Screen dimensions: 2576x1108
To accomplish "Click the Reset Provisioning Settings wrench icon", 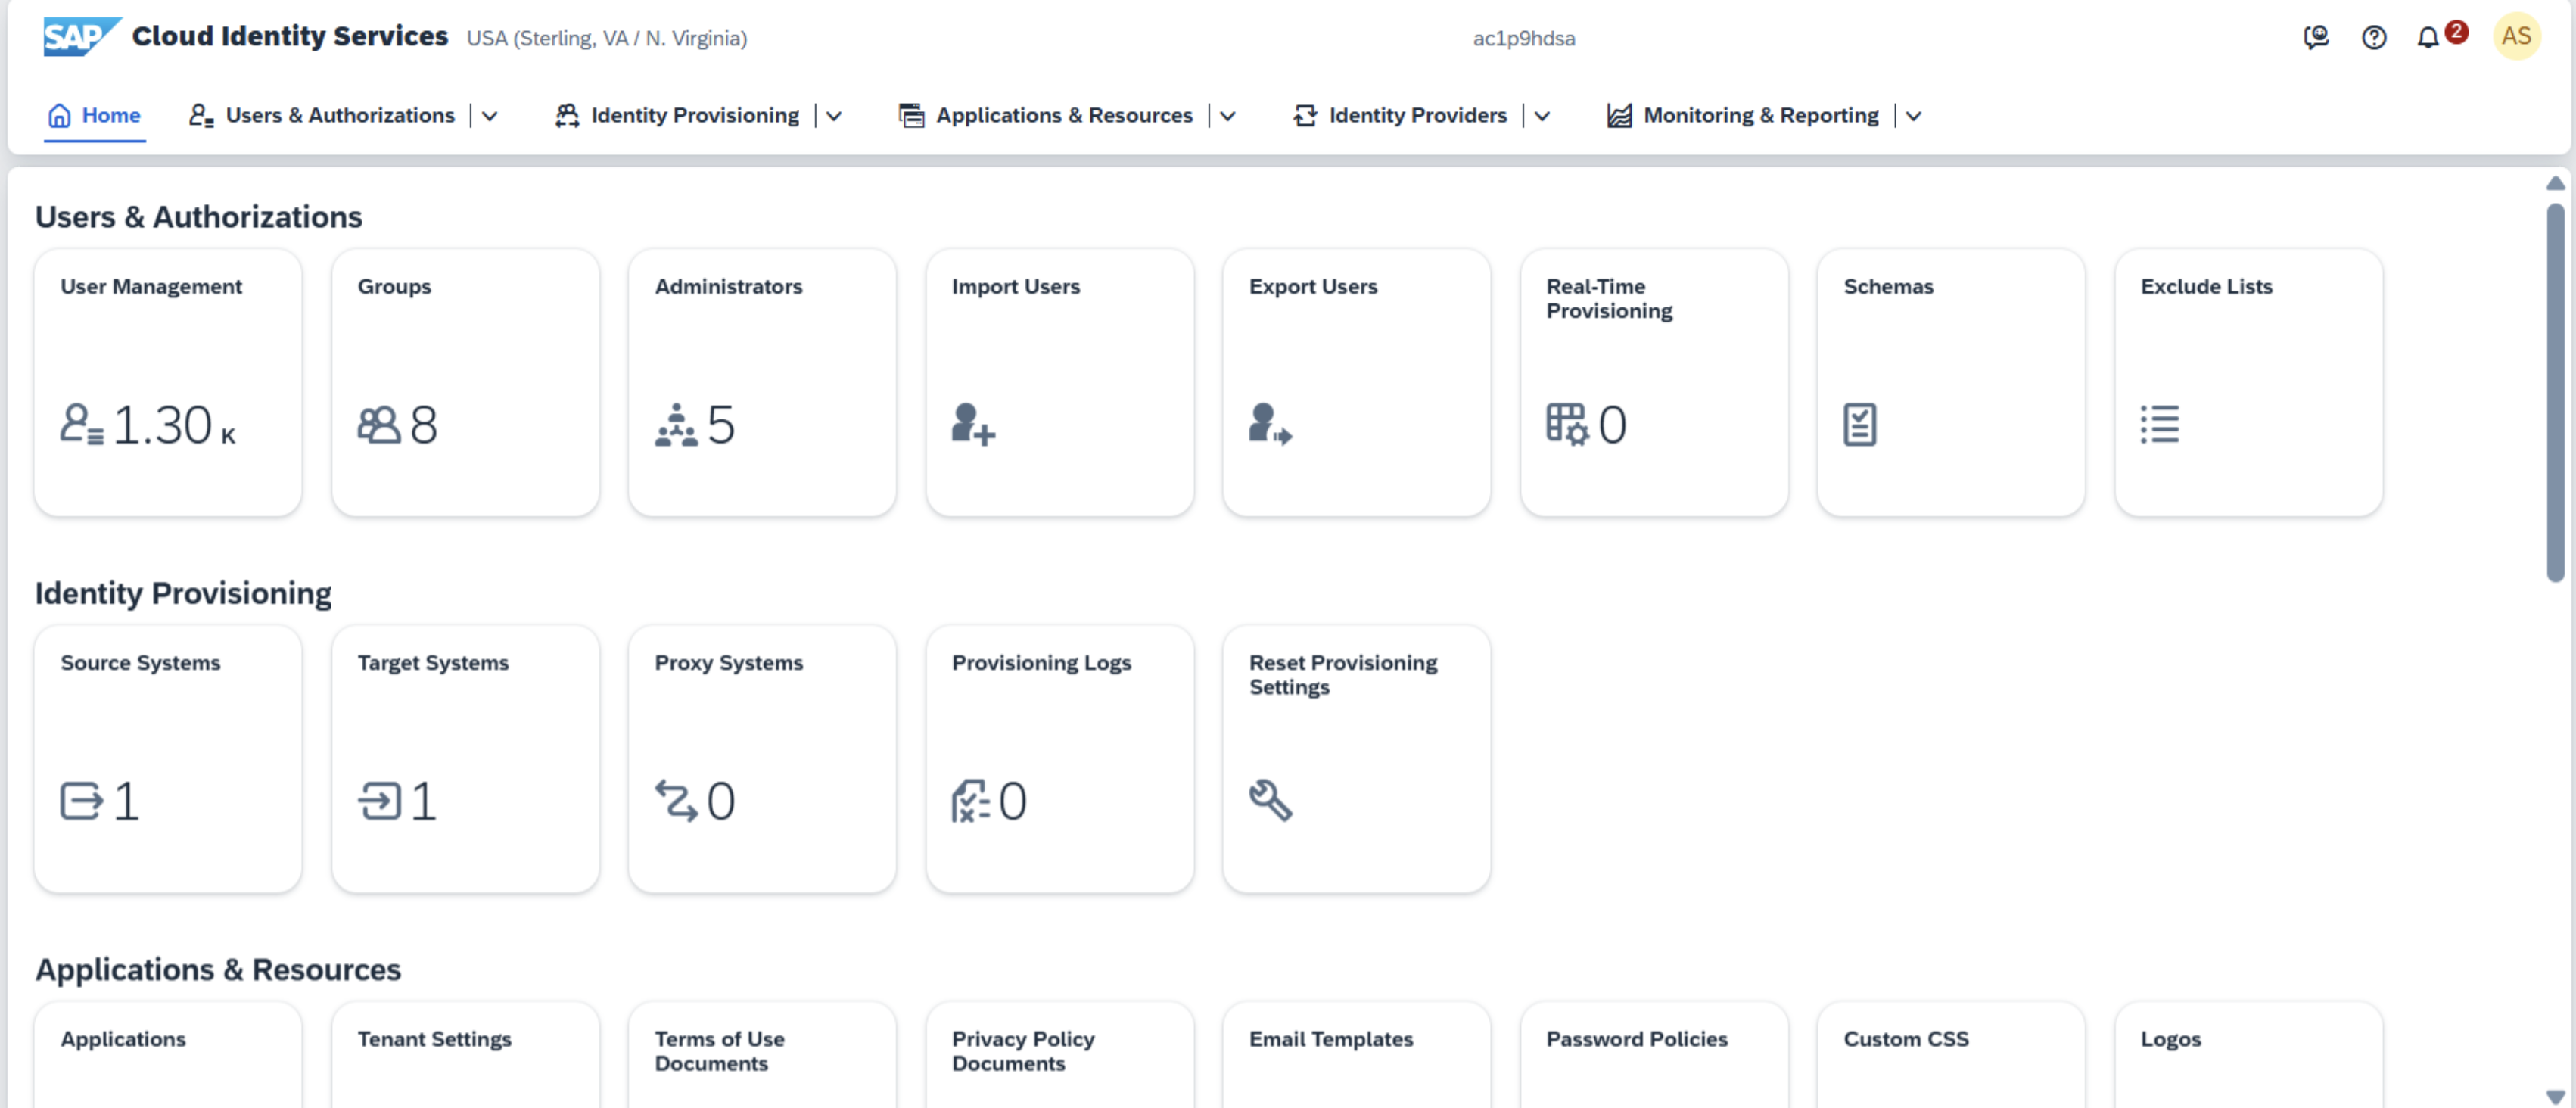I will click(x=1270, y=800).
